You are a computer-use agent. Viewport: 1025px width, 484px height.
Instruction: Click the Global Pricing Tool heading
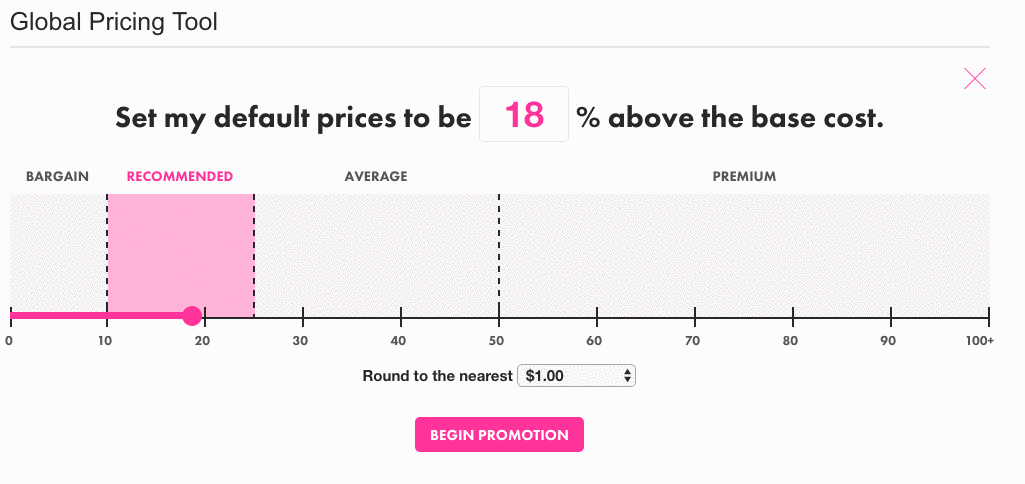pos(114,22)
